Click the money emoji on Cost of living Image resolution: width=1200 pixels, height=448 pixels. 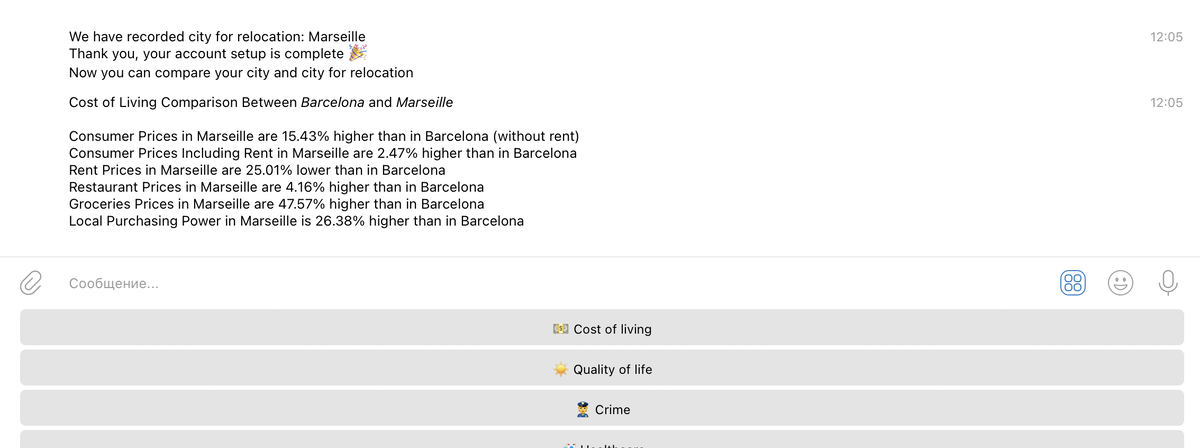[x=561, y=329]
